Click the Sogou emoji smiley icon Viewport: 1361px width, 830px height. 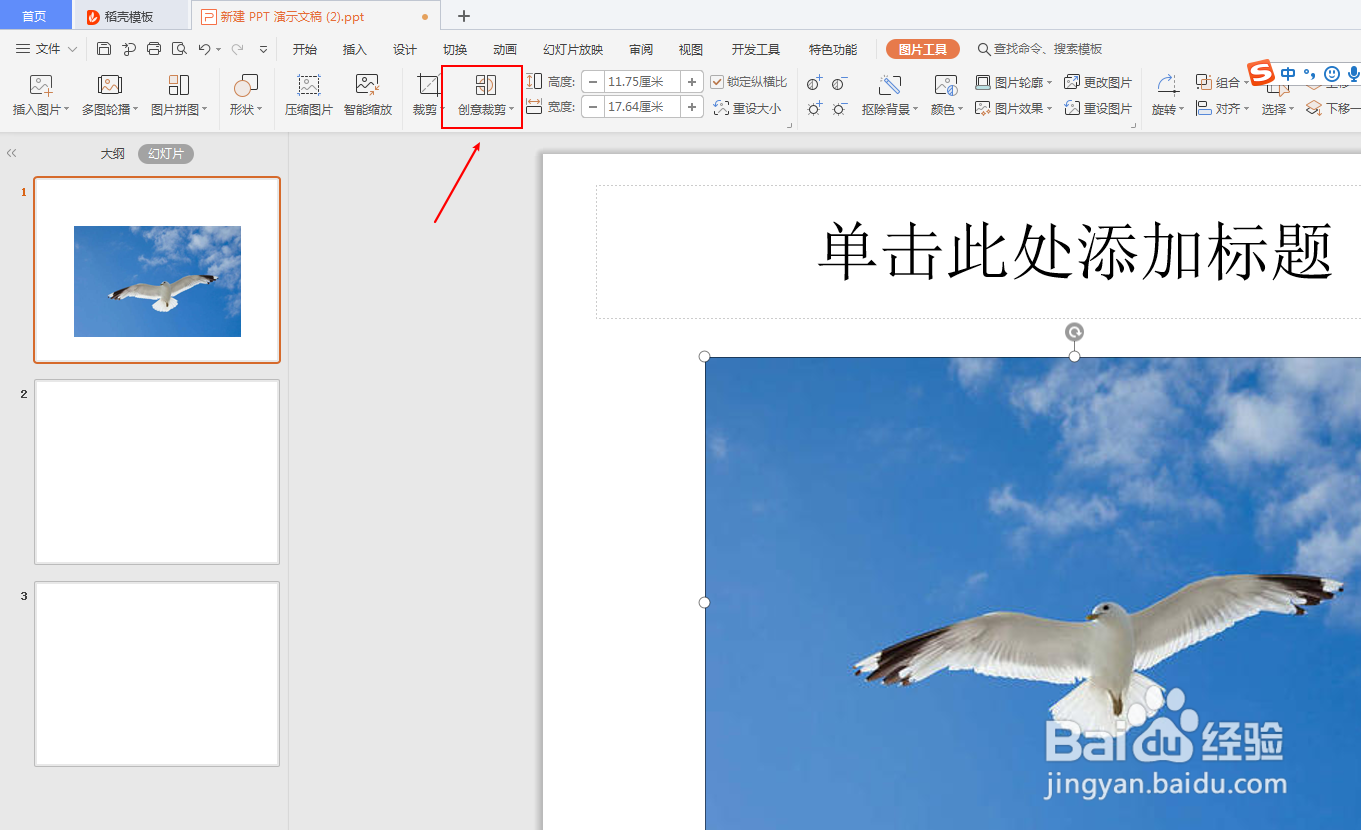coord(1332,74)
